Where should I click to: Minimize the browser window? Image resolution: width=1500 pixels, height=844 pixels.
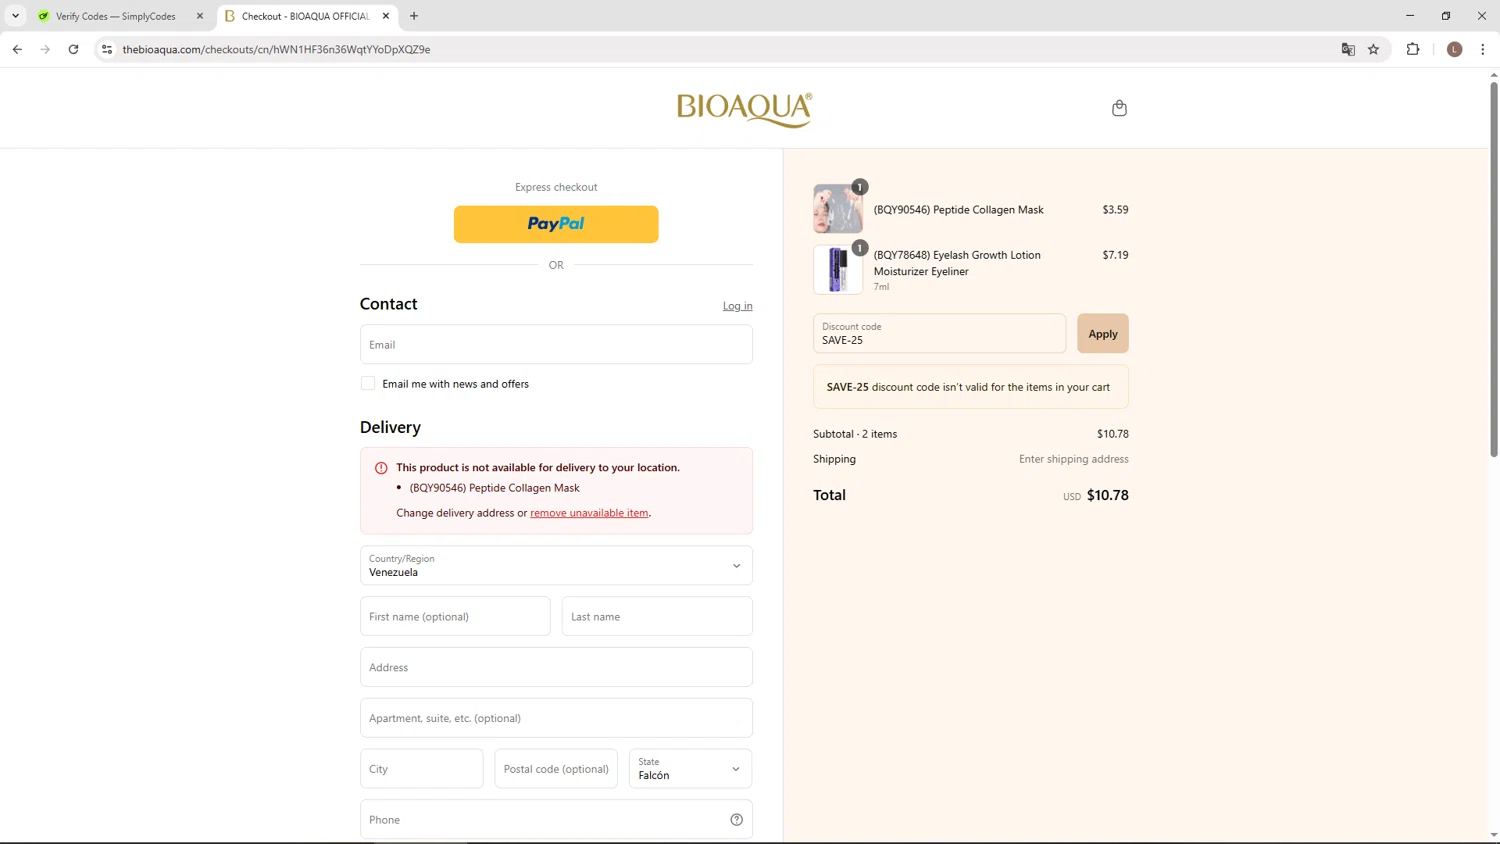point(1410,16)
